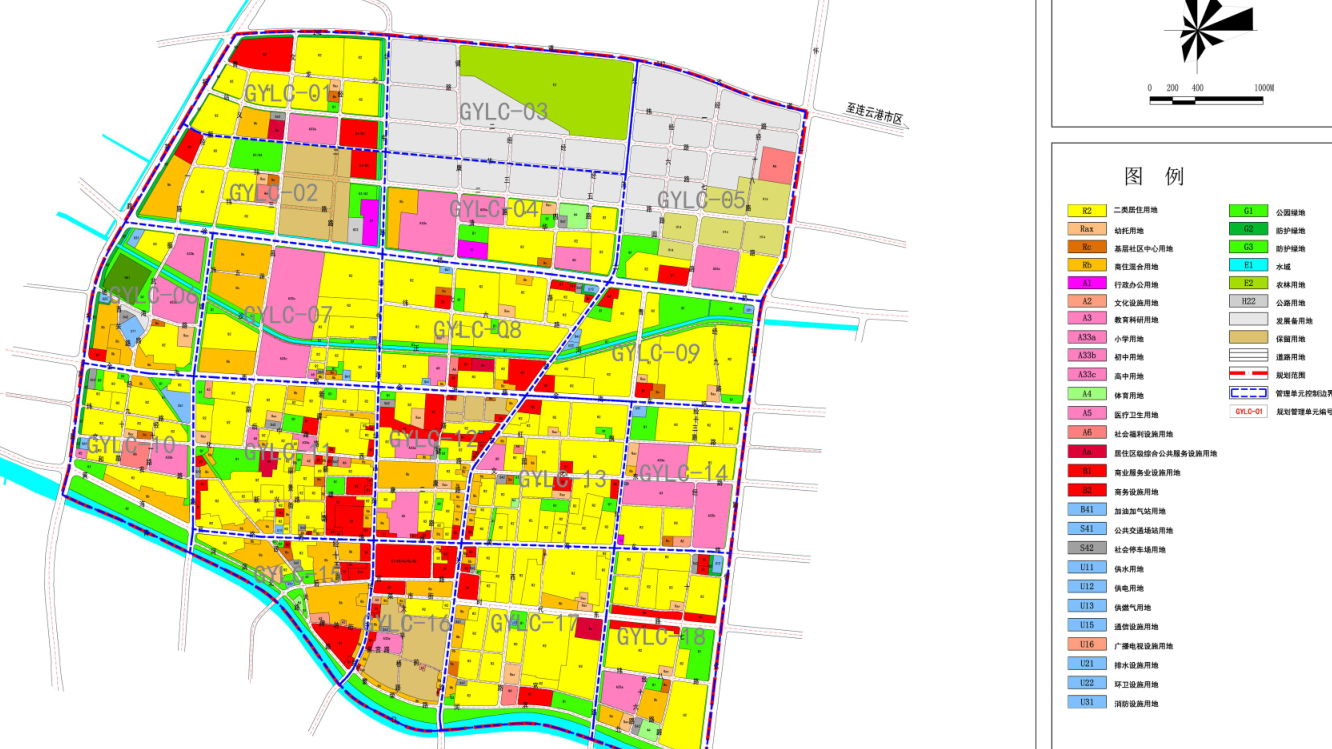
Task: Click the GYLC-02 unit label
Action: pyautogui.click(x=273, y=192)
